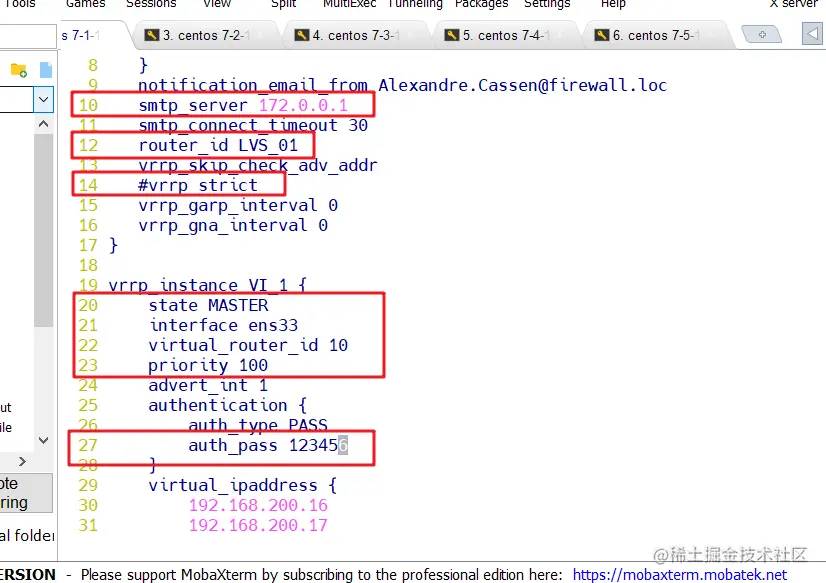Viewport: 826px width, 583px height.
Task: Click the vrrp_gna_interval 0 line
Action: click(x=233, y=225)
